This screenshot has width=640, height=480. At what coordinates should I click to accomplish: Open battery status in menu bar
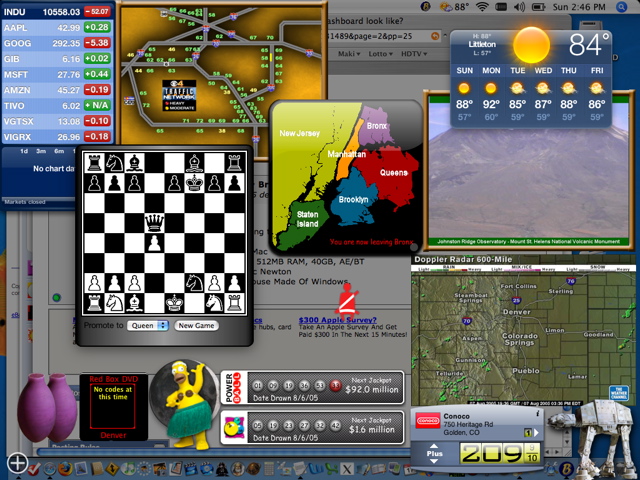click(x=538, y=7)
